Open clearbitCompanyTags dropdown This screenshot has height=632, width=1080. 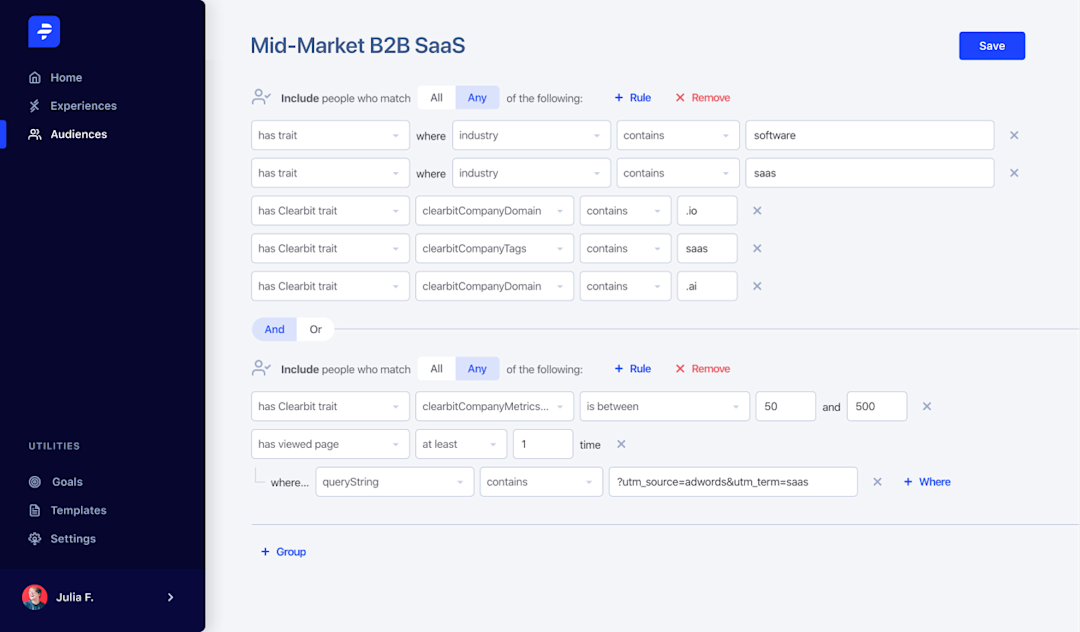point(494,249)
